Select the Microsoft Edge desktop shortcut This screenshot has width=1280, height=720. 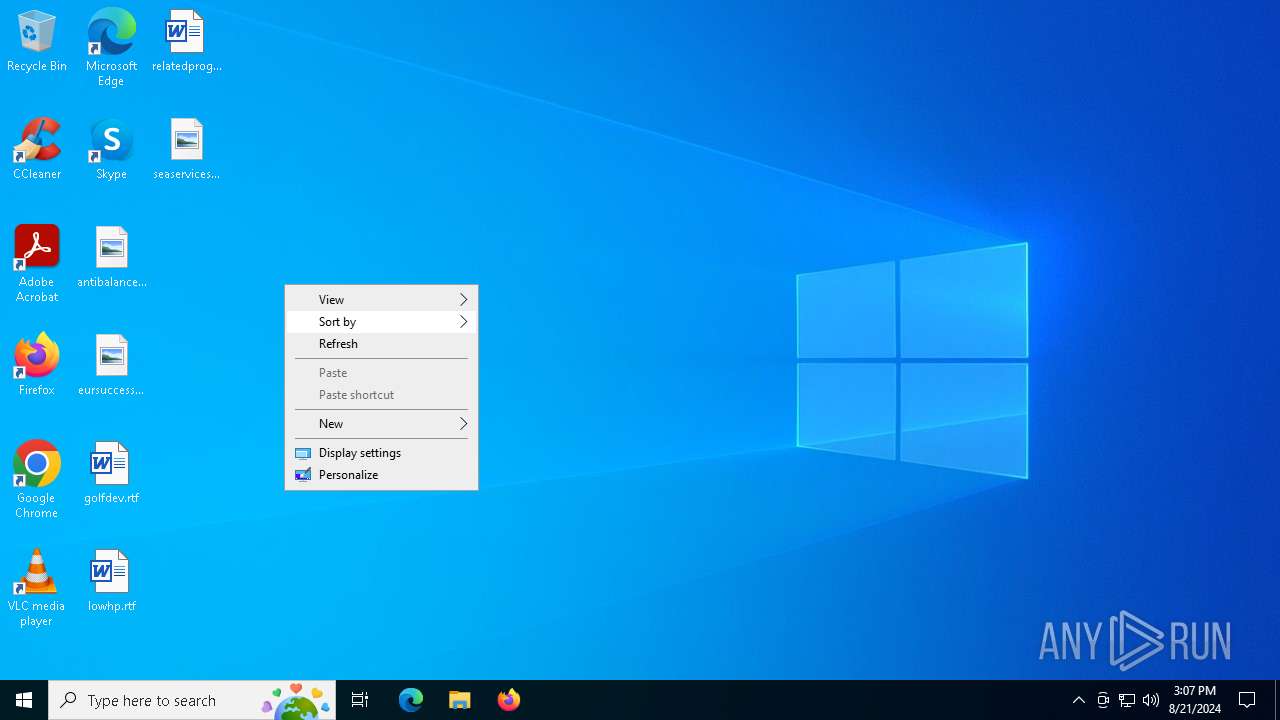coord(111,47)
